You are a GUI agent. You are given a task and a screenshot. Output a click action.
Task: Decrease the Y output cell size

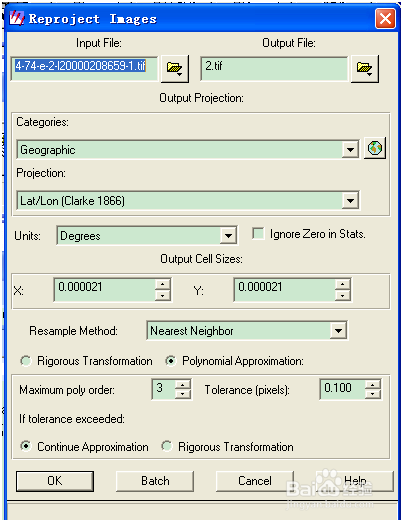342,295
